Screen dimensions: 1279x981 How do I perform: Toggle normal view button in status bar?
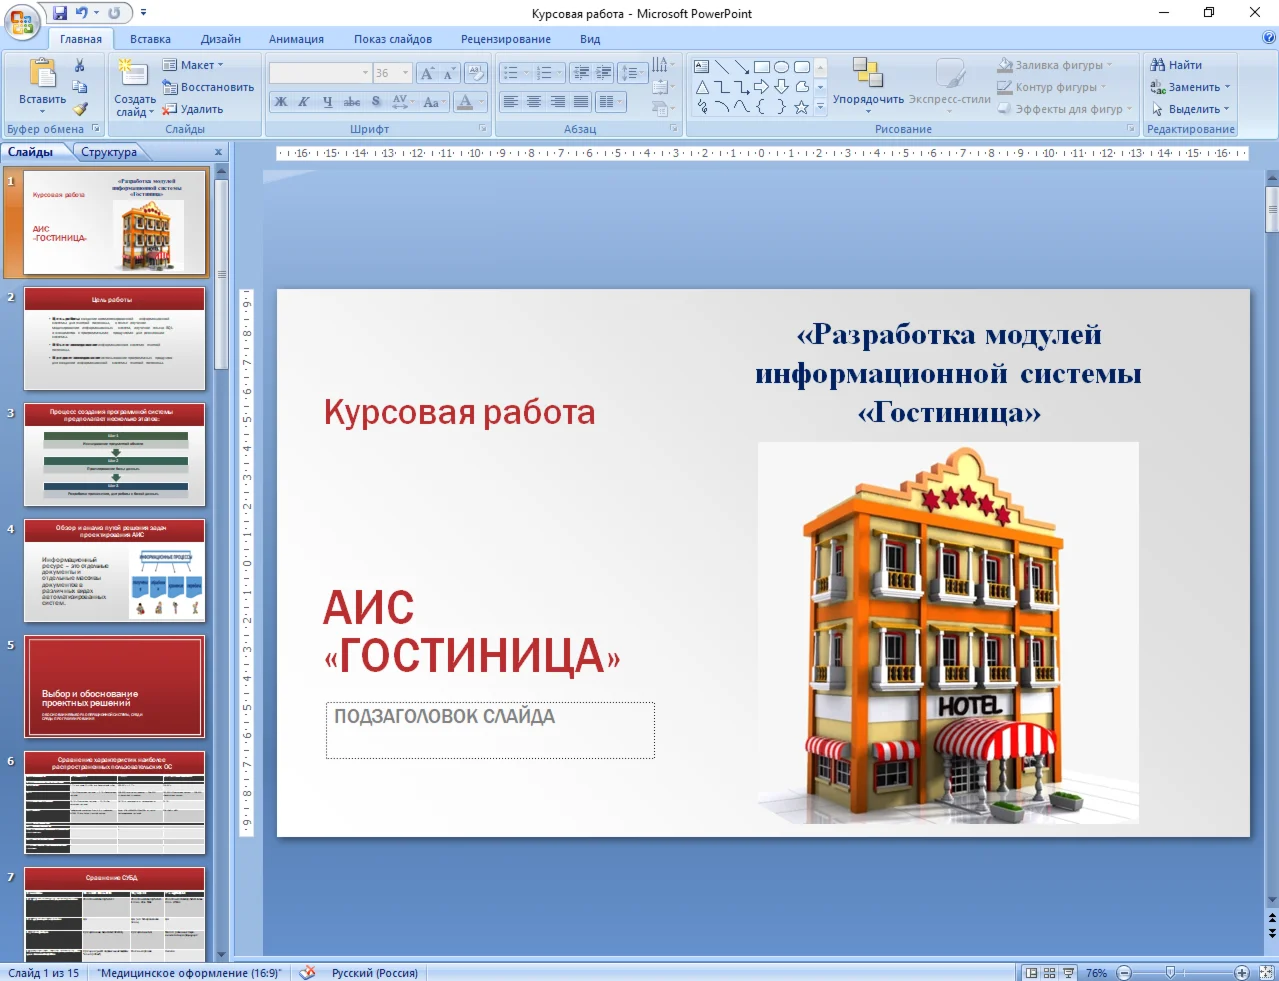click(1031, 972)
